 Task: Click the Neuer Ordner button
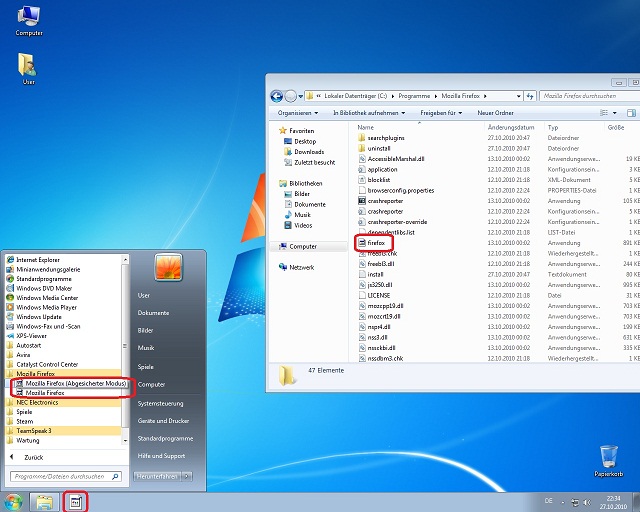496,113
